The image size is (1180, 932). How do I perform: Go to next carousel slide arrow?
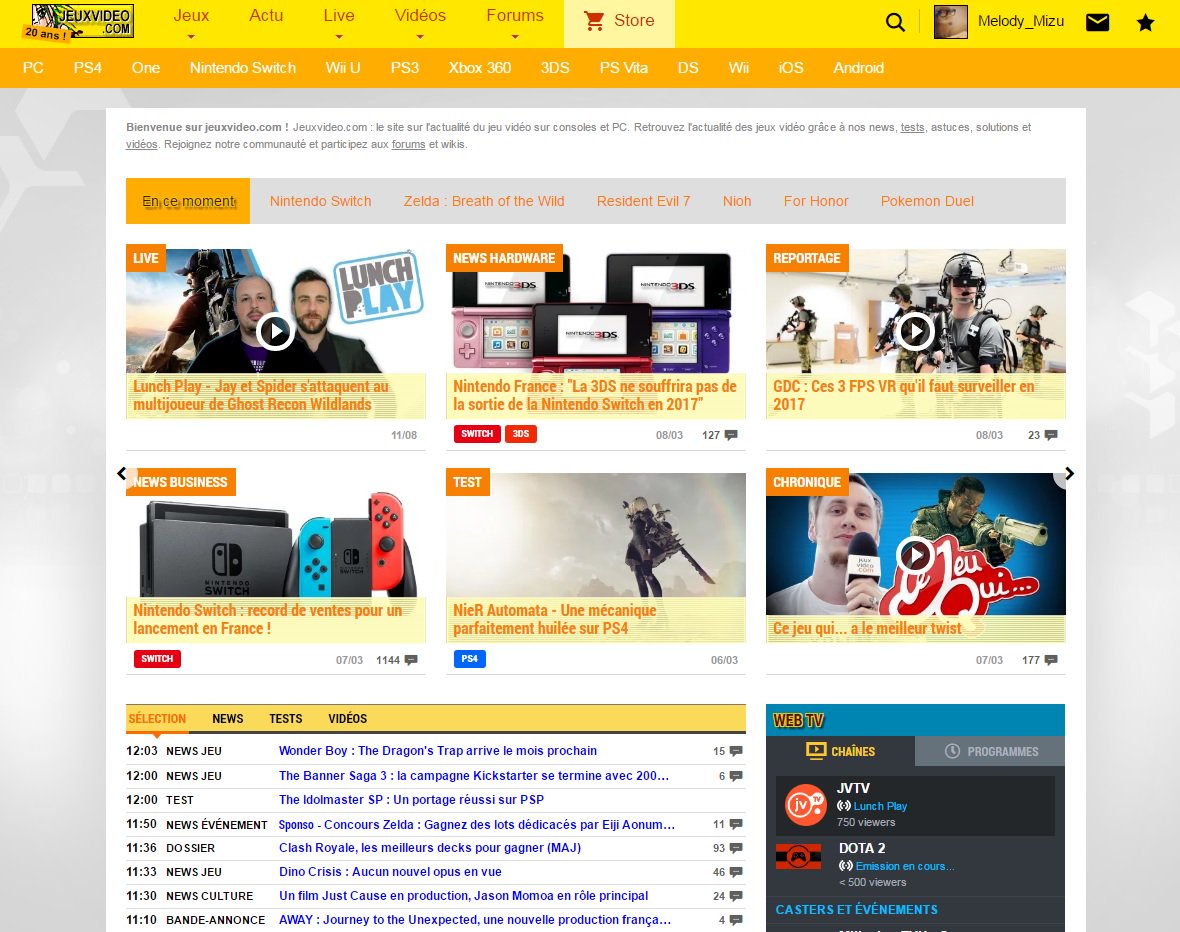(1069, 474)
